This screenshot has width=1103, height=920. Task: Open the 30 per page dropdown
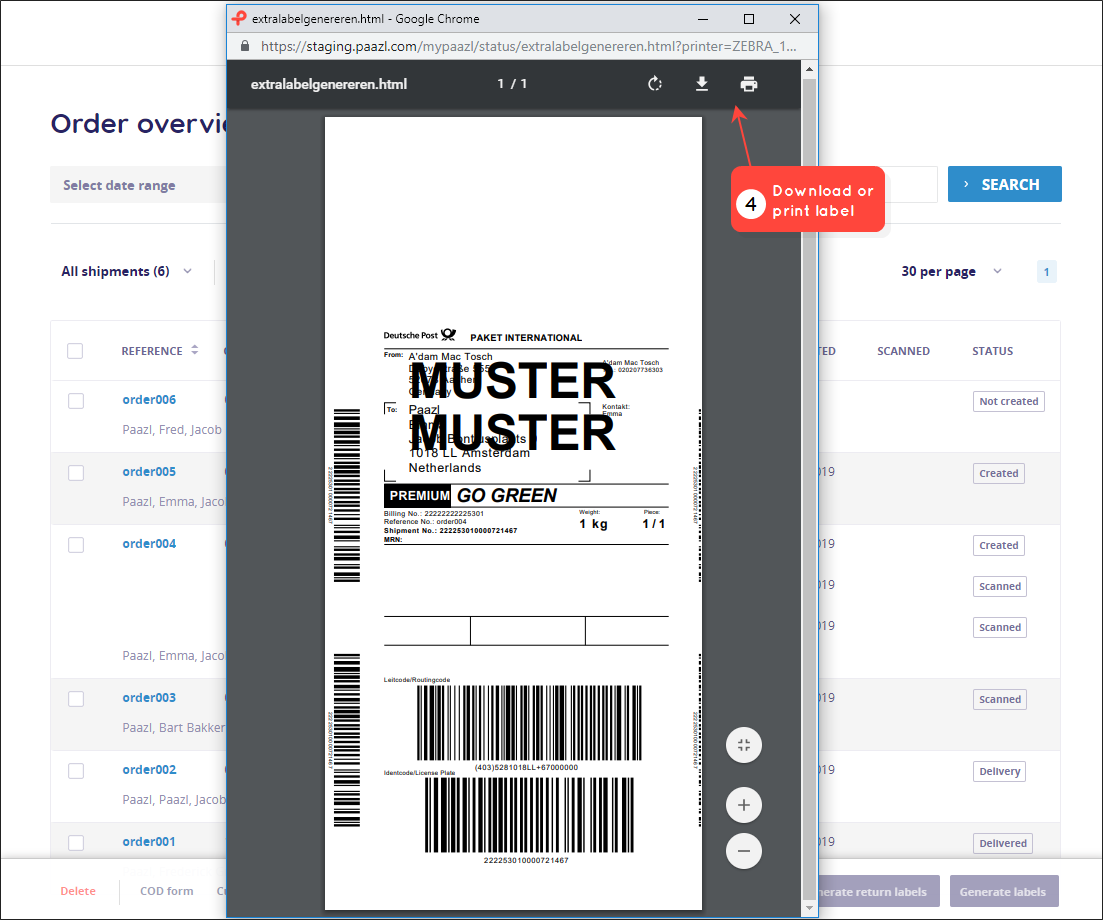click(x=952, y=271)
